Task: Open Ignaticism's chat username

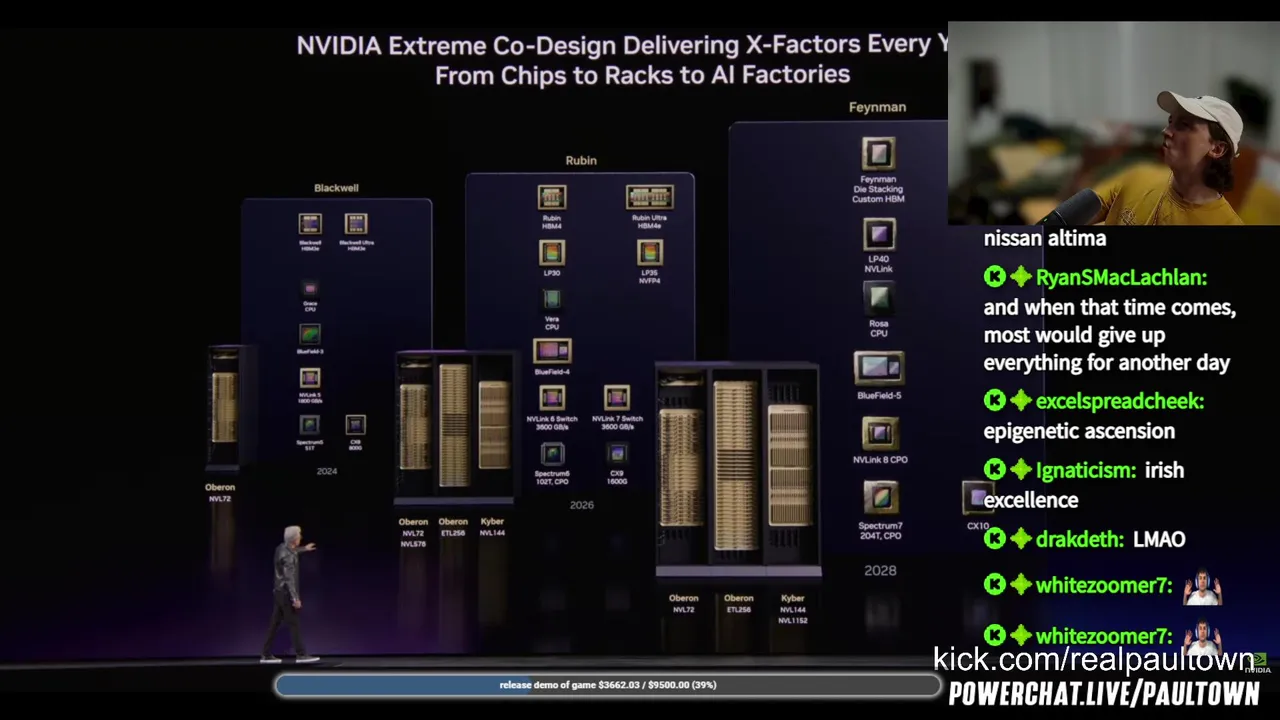Action: 1086,471
